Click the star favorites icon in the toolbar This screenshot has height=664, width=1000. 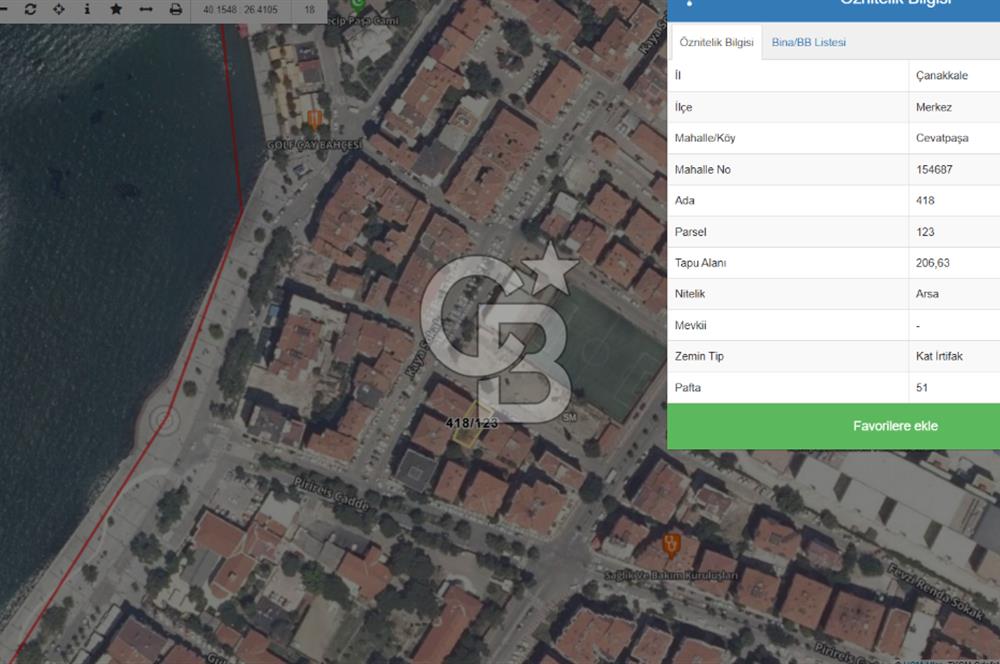pyautogui.click(x=116, y=9)
